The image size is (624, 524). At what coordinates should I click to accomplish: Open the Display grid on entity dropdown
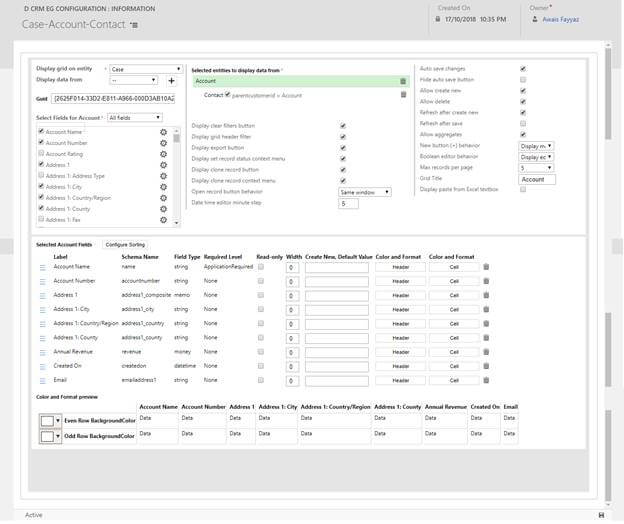(x=146, y=69)
